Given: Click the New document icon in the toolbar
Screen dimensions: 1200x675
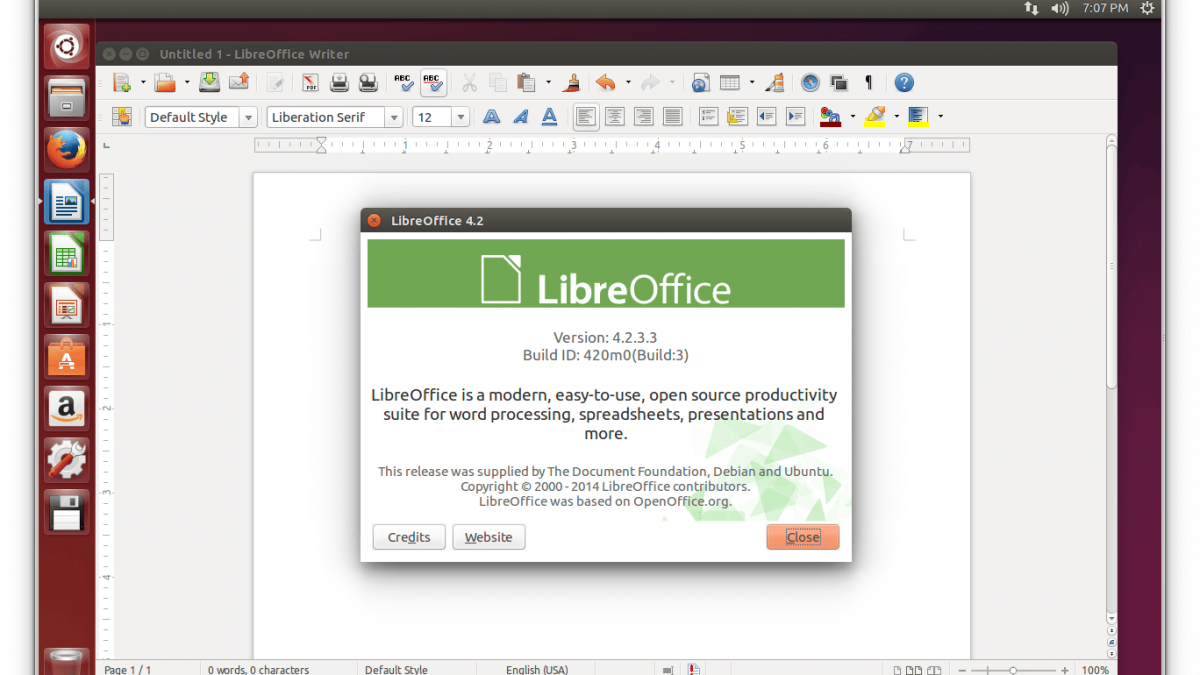Looking at the screenshot, I should pyautogui.click(x=122, y=83).
